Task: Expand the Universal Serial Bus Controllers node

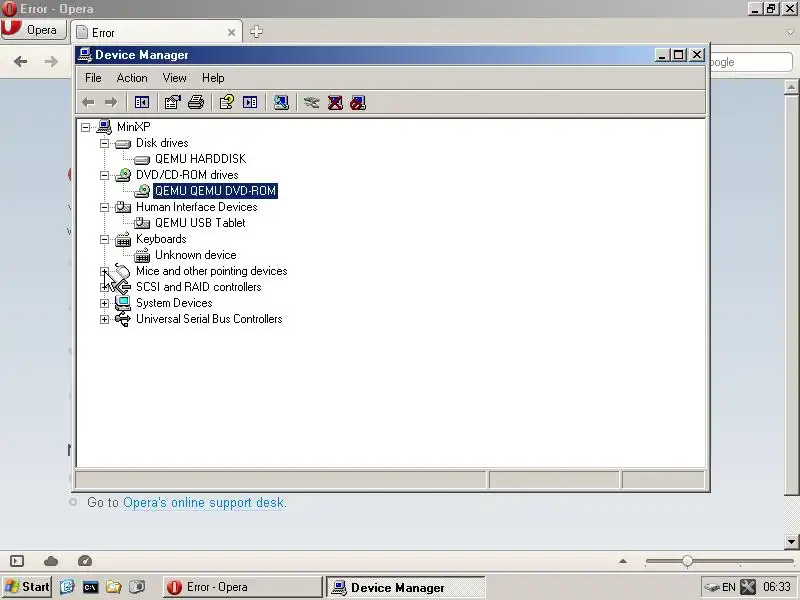Action: 105,319
